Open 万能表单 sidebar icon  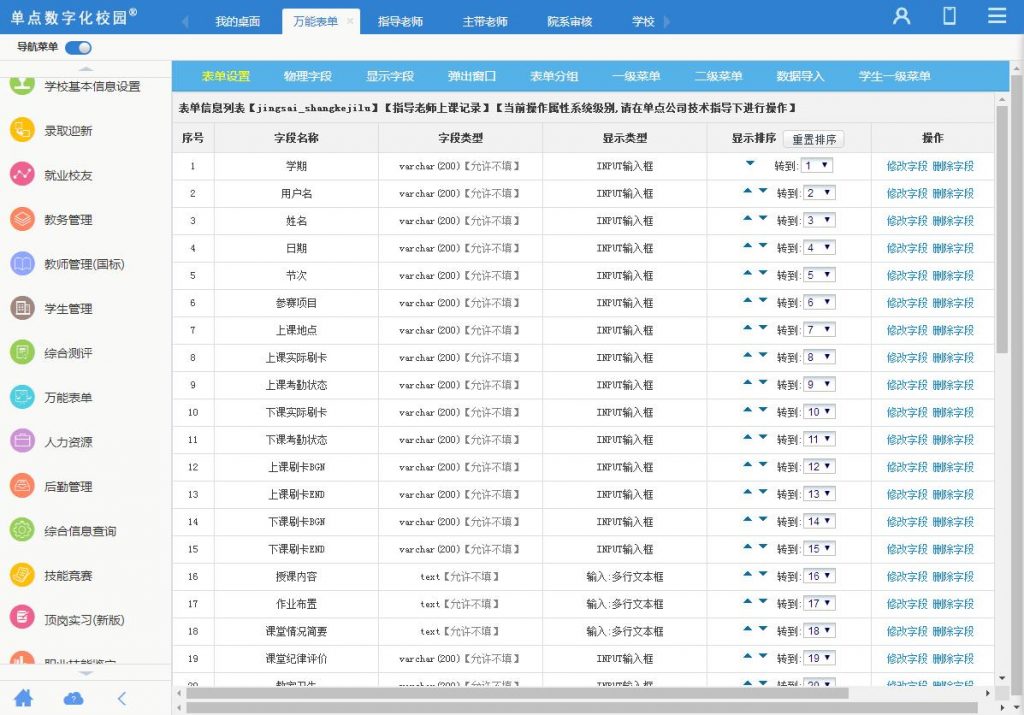point(22,396)
